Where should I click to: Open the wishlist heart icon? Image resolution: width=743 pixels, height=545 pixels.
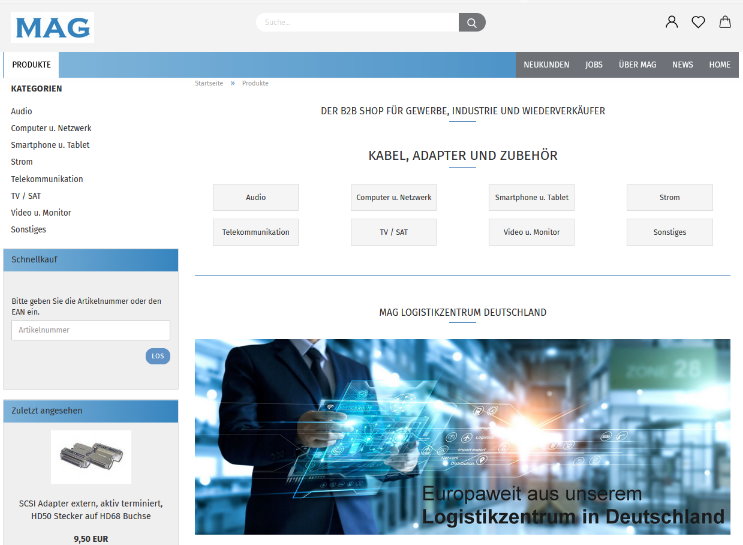pyautogui.click(x=698, y=22)
